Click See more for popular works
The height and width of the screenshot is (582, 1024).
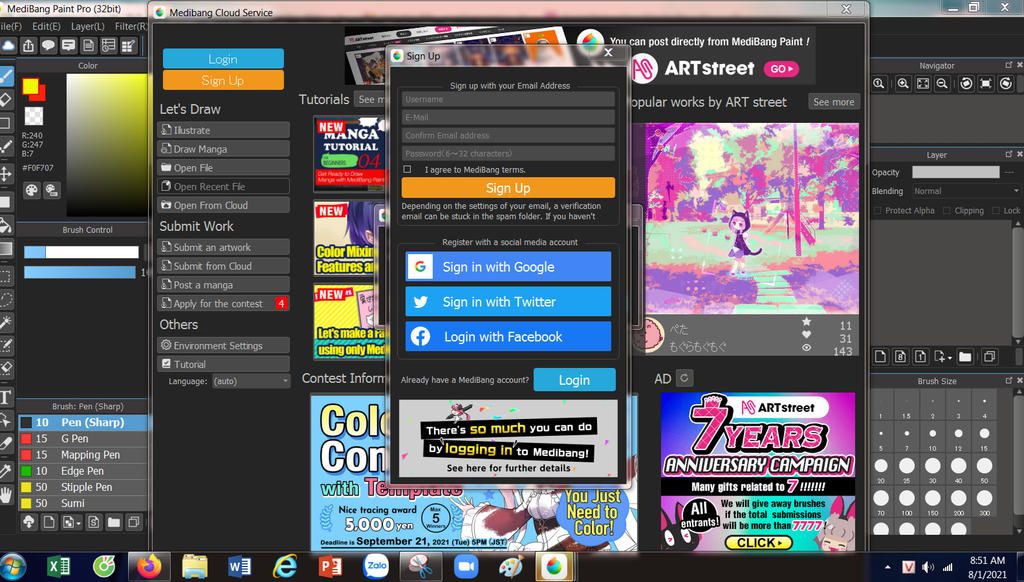coord(833,102)
